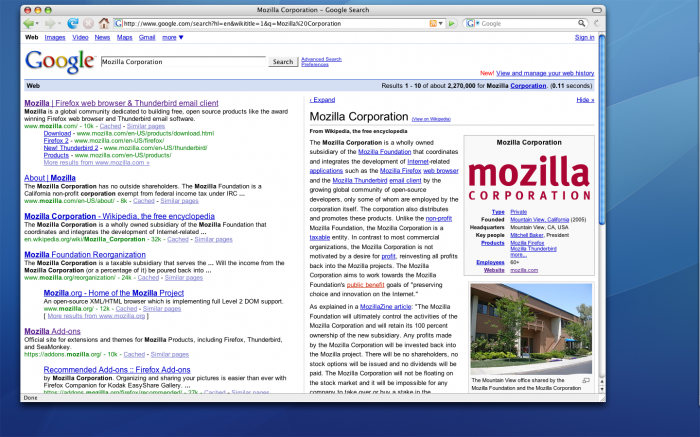The height and width of the screenshot is (437, 700).
Task: Open the address bar URL history dropdown
Action: pos(441,23)
